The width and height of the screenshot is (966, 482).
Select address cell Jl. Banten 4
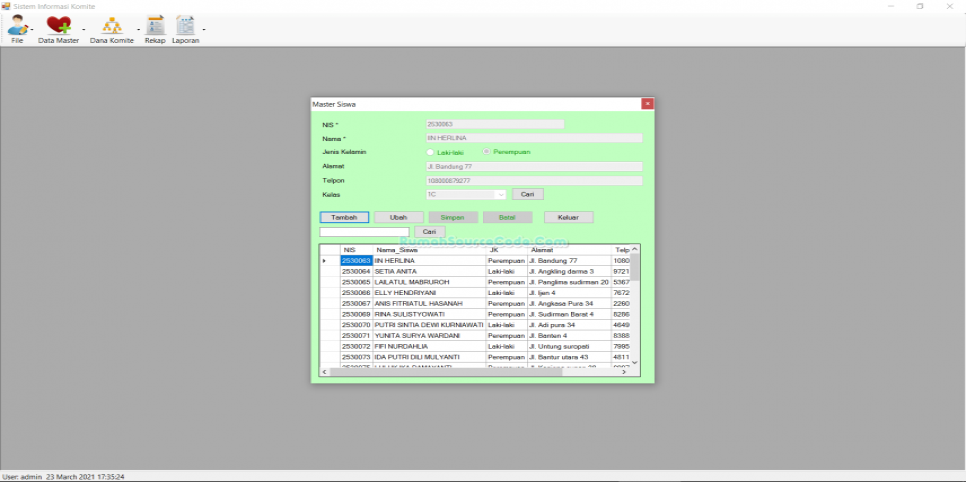point(569,336)
